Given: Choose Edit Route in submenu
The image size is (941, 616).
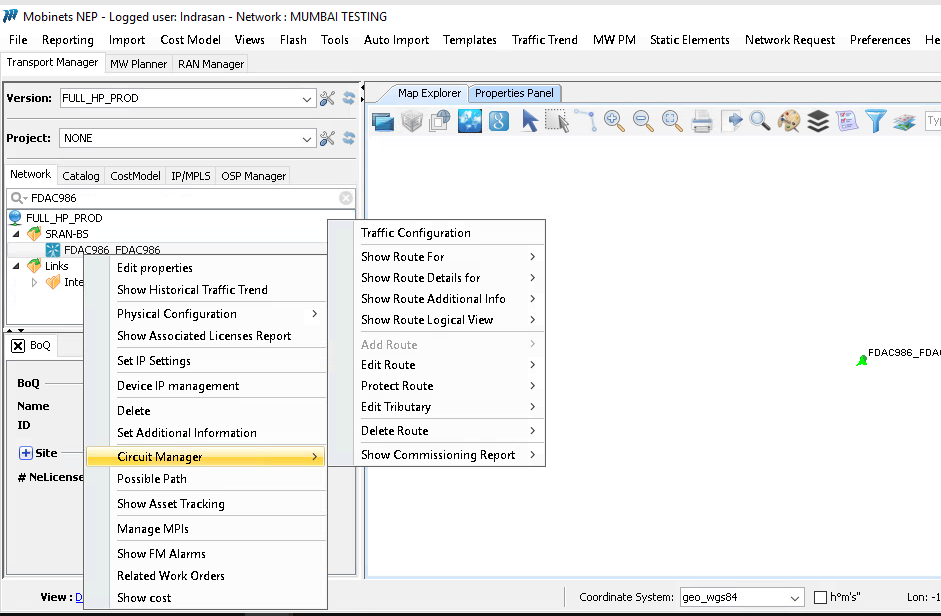Looking at the screenshot, I should (x=388, y=365).
